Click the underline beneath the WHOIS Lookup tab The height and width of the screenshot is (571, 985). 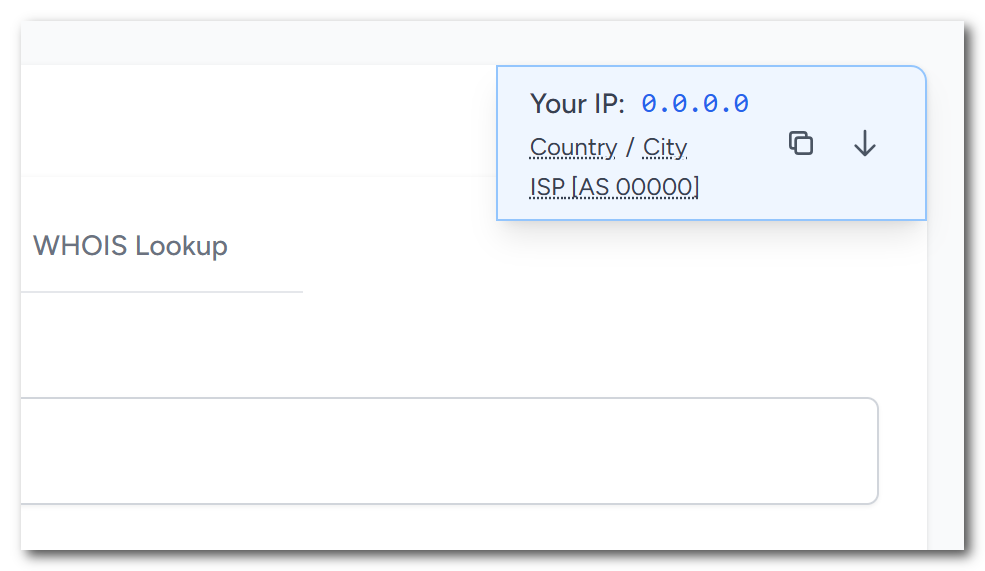point(160,292)
